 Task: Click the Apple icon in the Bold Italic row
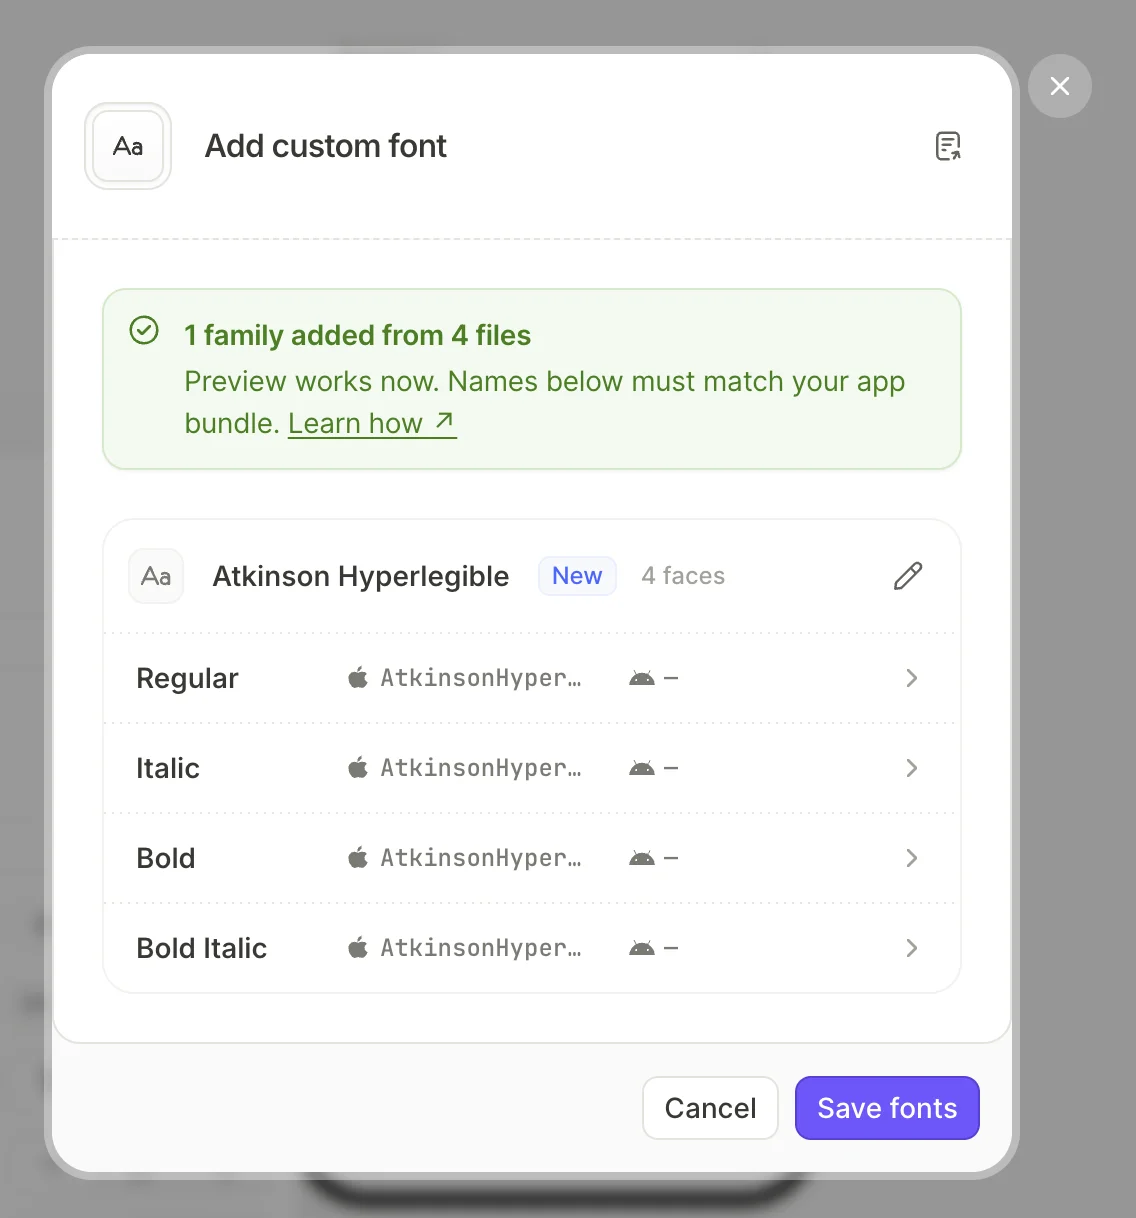(358, 948)
